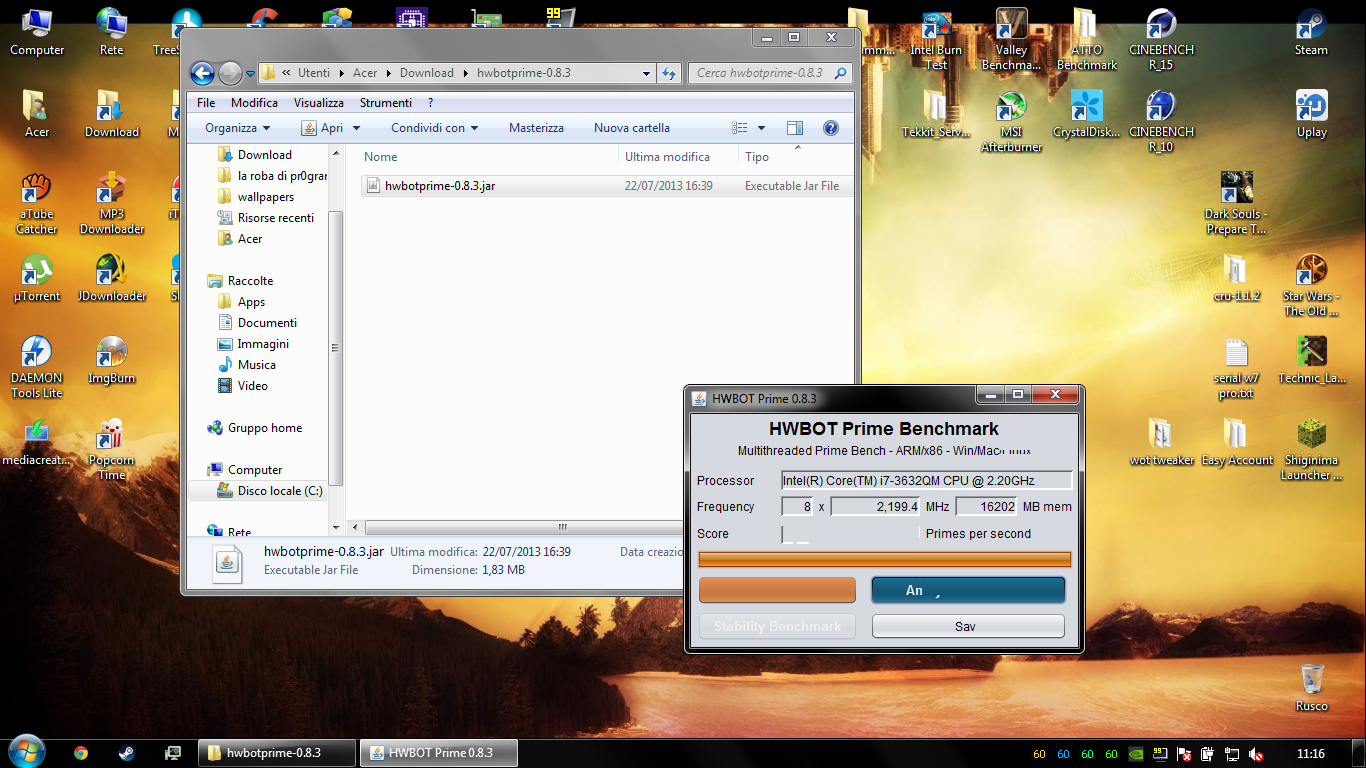Click the muted volume tray icon
The width and height of the screenshot is (1366, 768).
1256,754
